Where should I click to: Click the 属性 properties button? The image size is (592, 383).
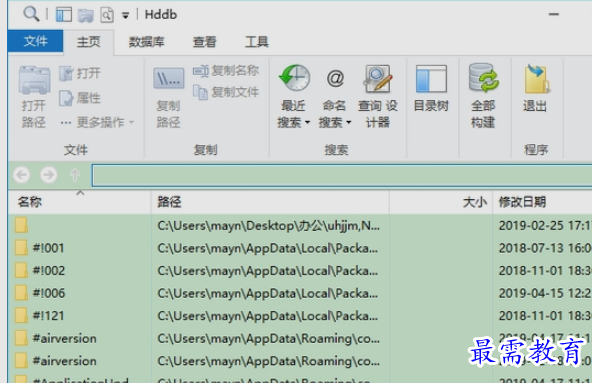click(80, 98)
